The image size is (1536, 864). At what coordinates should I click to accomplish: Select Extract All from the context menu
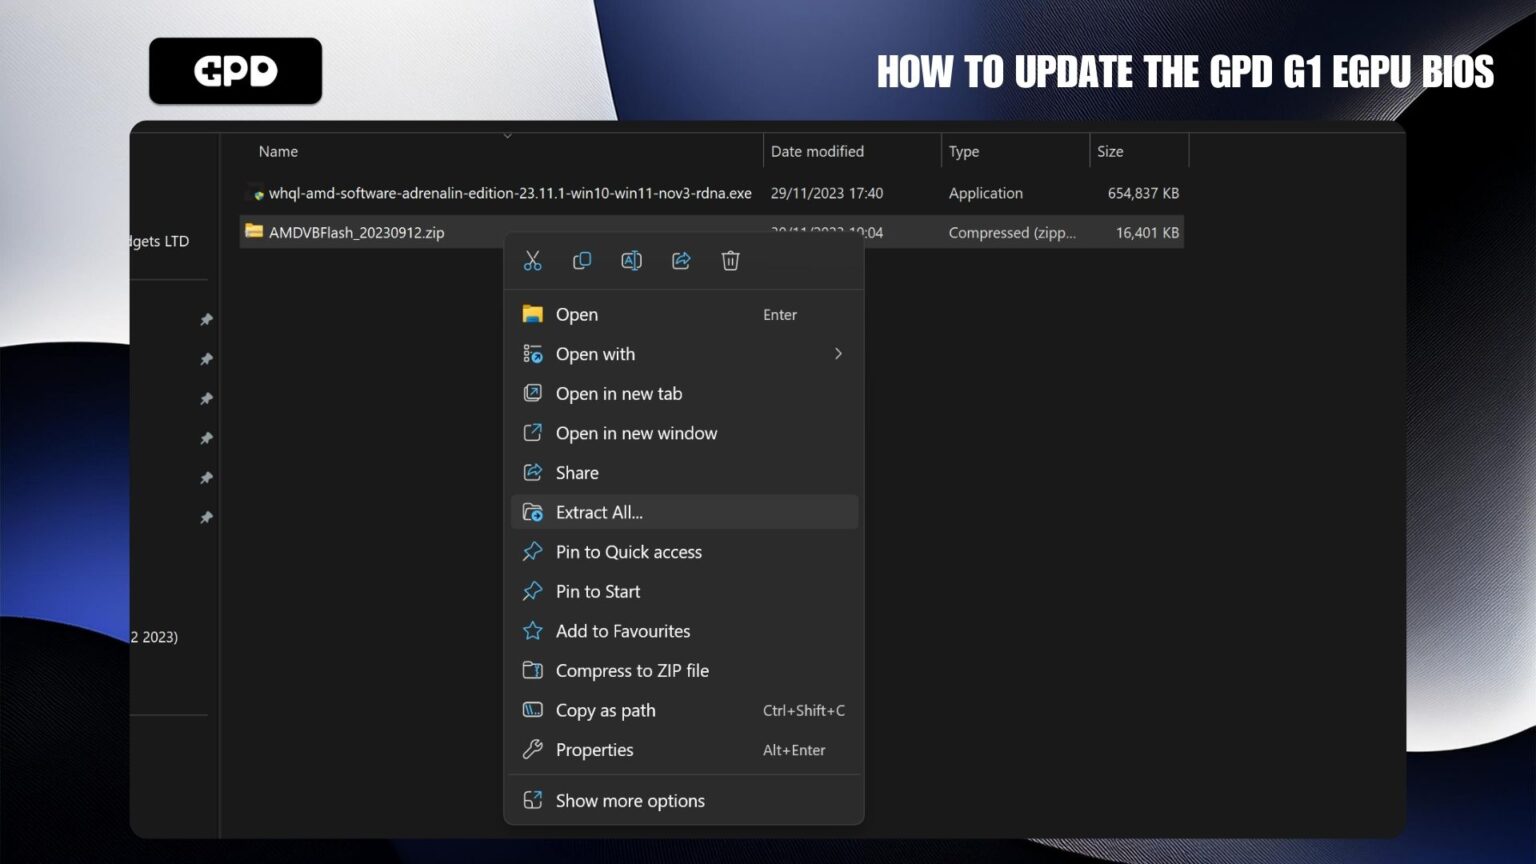[599, 511]
